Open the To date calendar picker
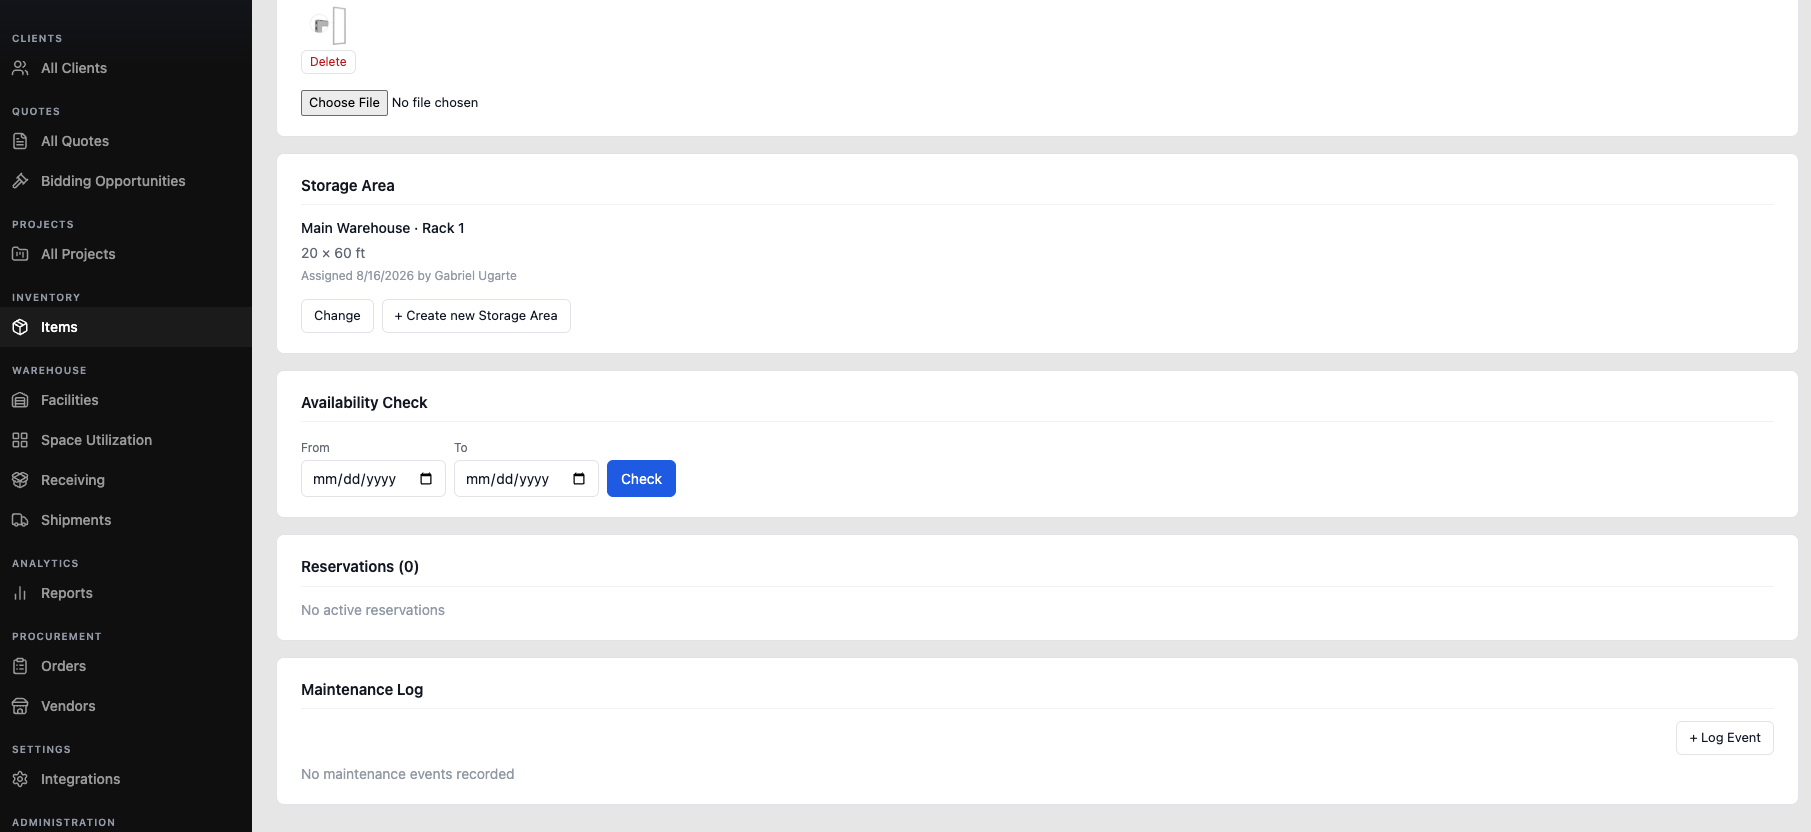Viewport: 1811px width, 832px height. pos(579,479)
